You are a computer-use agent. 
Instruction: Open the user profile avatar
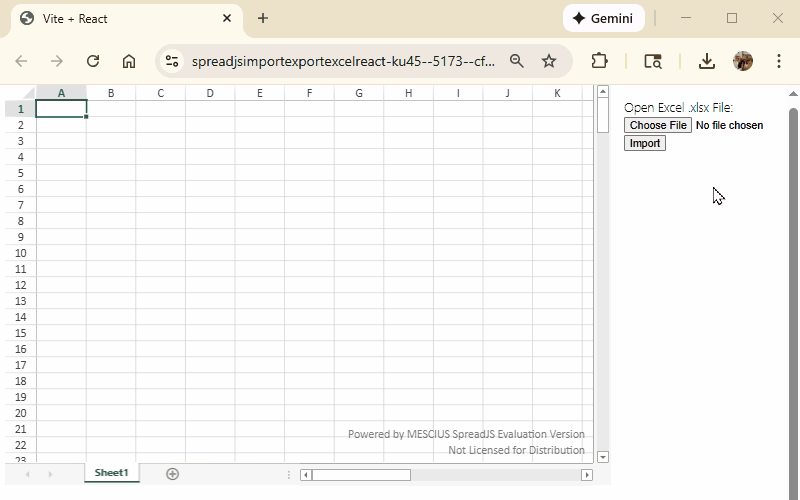(x=743, y=61)
